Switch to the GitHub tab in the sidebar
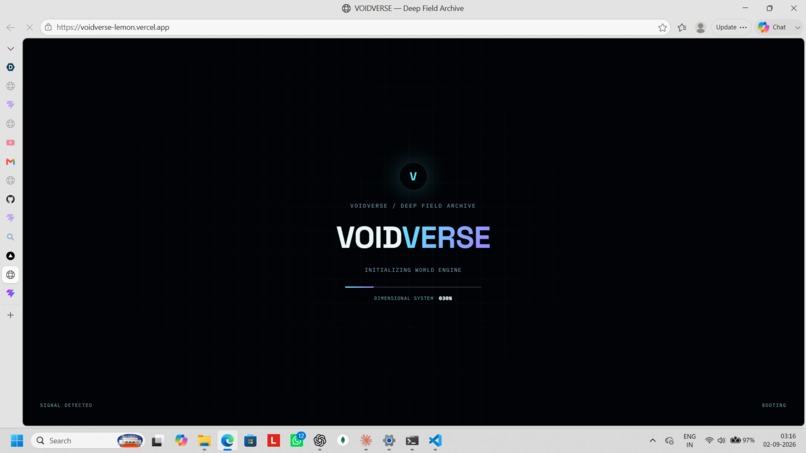The height and width of the screenshot is (453, 806). 10,199
